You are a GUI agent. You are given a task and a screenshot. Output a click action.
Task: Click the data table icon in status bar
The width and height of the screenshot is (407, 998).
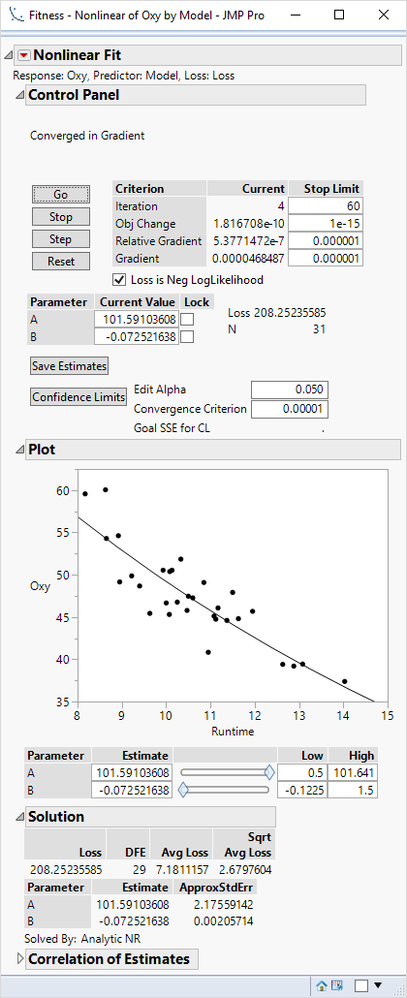coord(336,985)
